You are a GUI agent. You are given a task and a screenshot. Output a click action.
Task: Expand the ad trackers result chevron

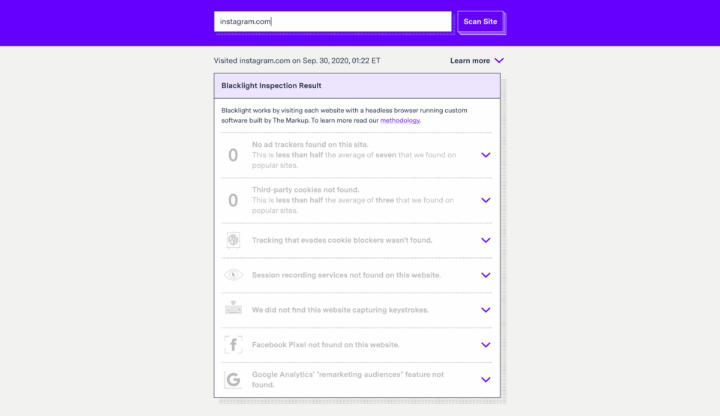click(x=485, y=155)
